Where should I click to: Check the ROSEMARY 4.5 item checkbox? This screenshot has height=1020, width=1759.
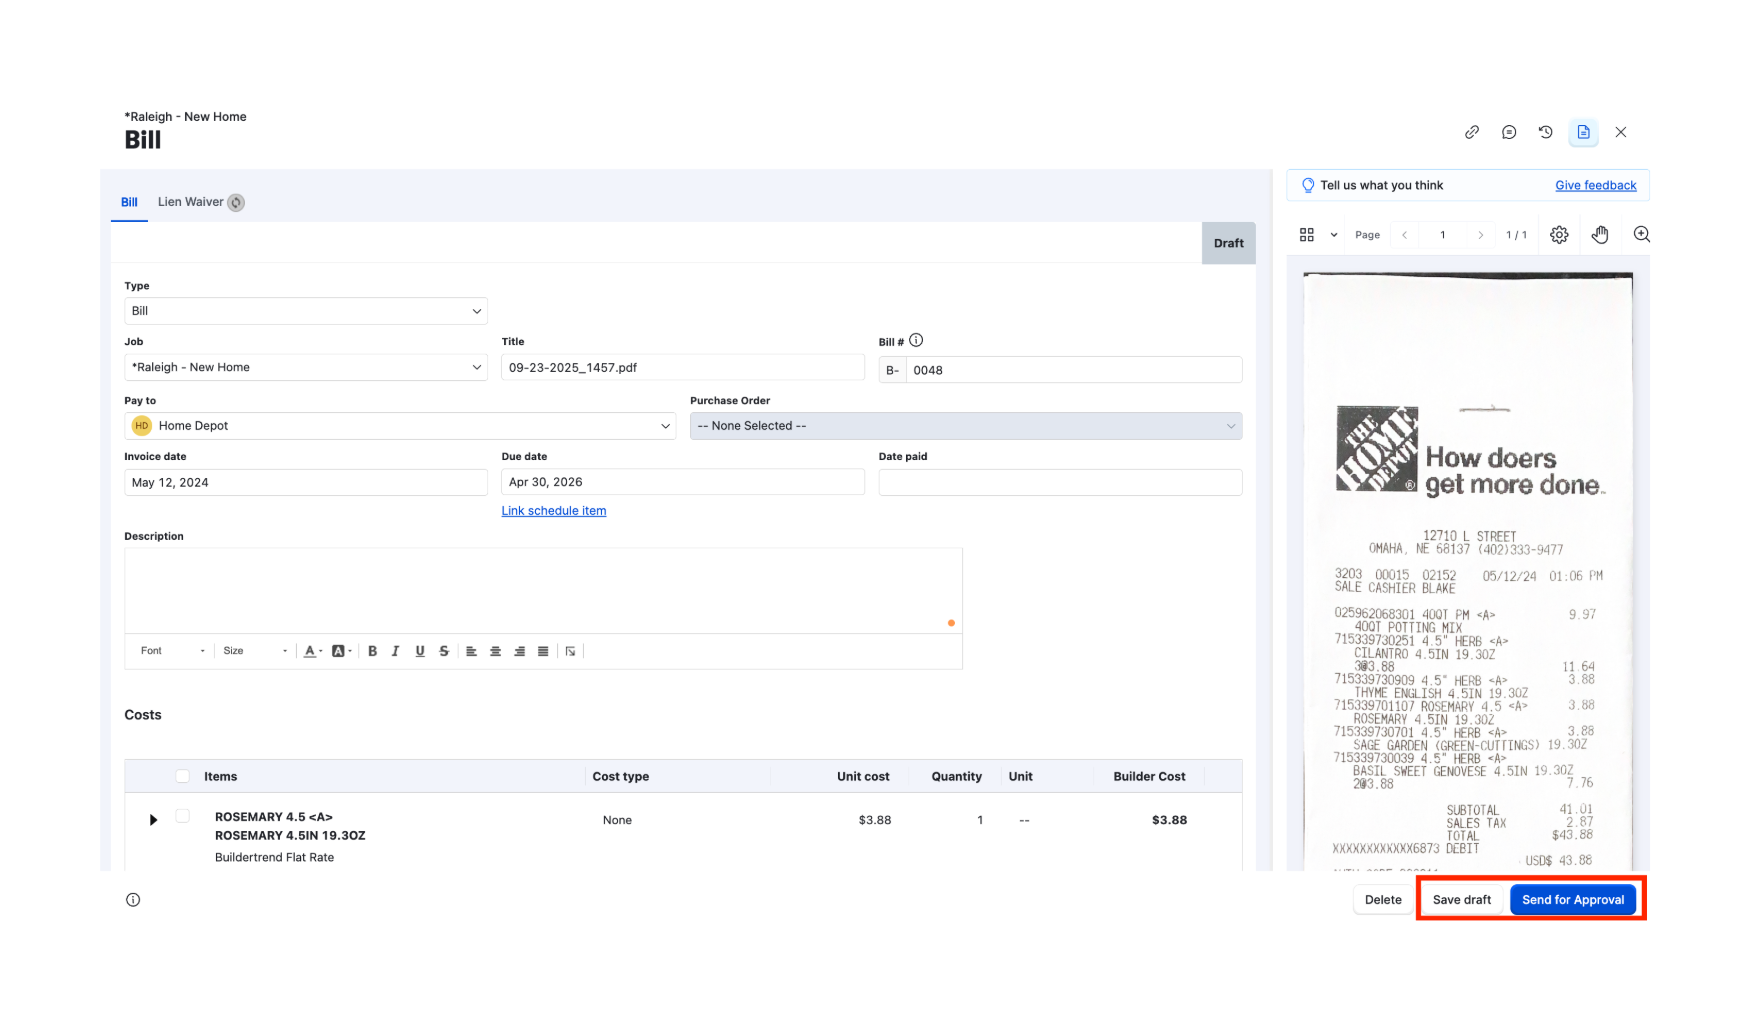point(182,816)
